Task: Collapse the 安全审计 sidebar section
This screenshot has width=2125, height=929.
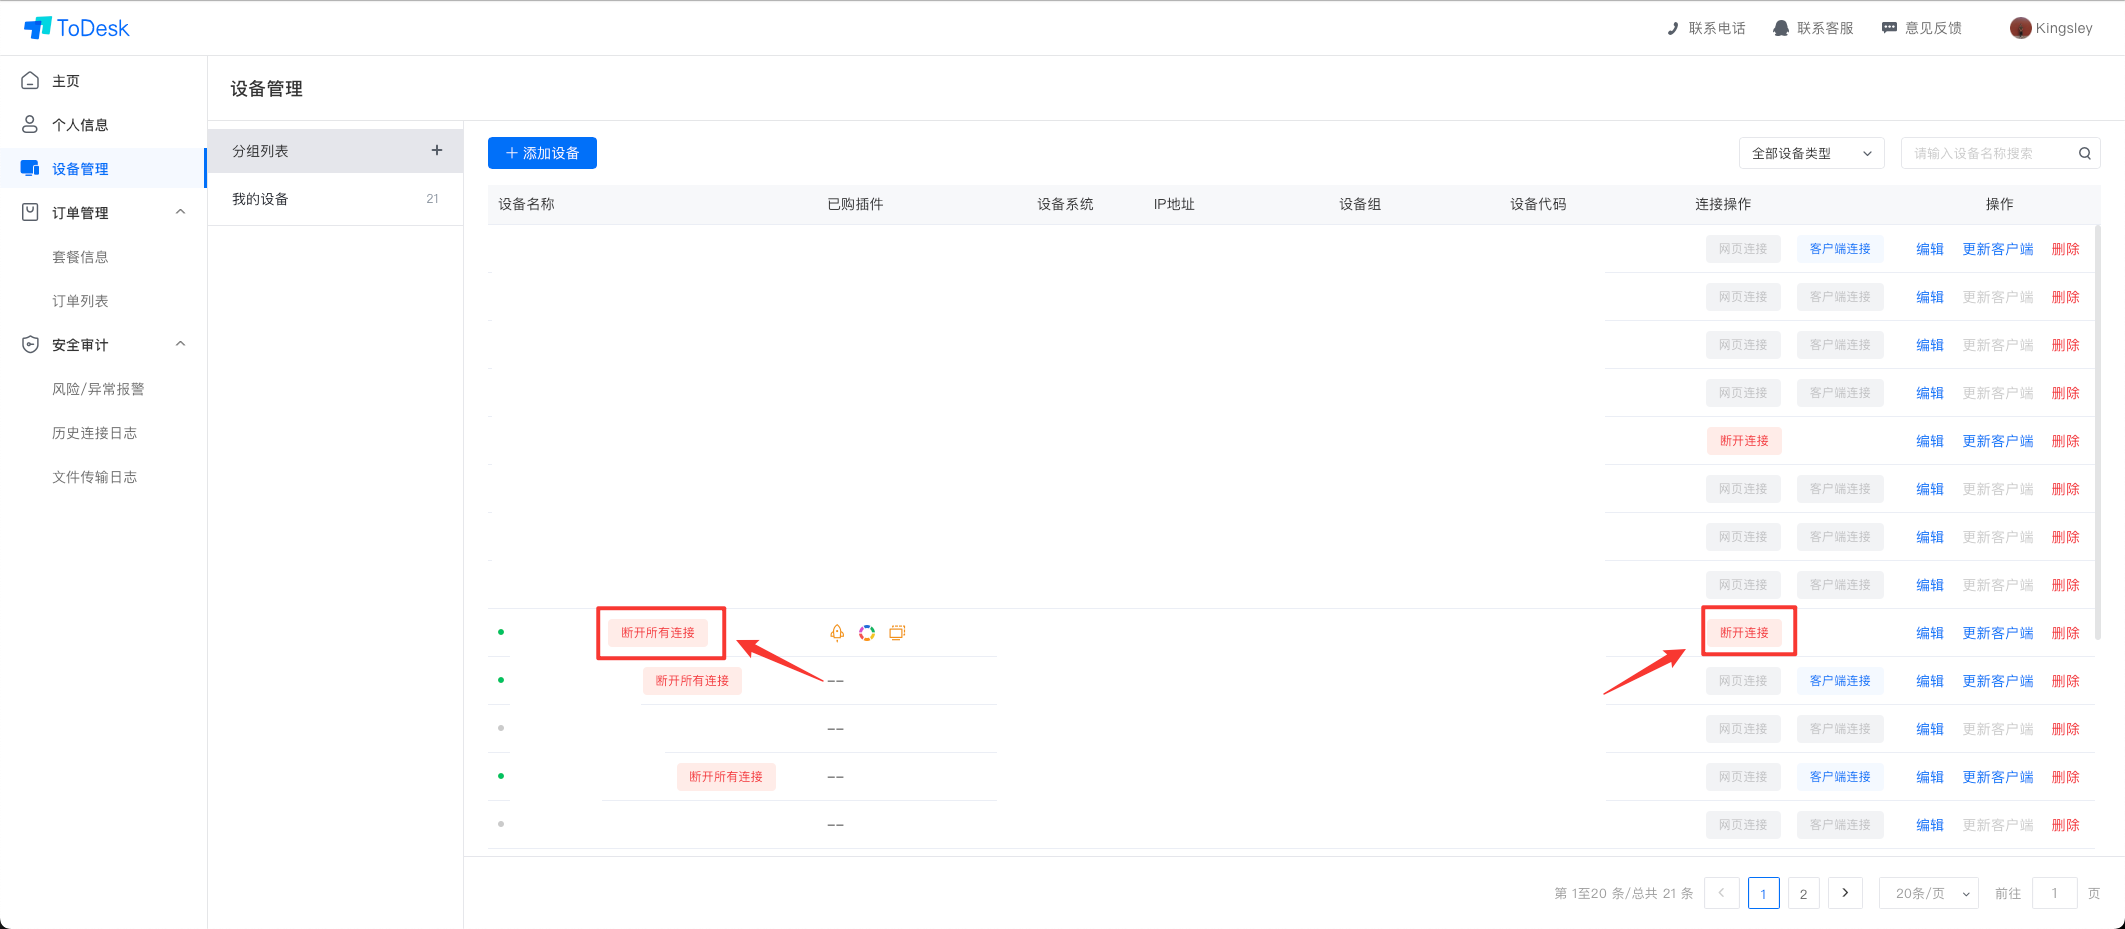Action: 181,344
